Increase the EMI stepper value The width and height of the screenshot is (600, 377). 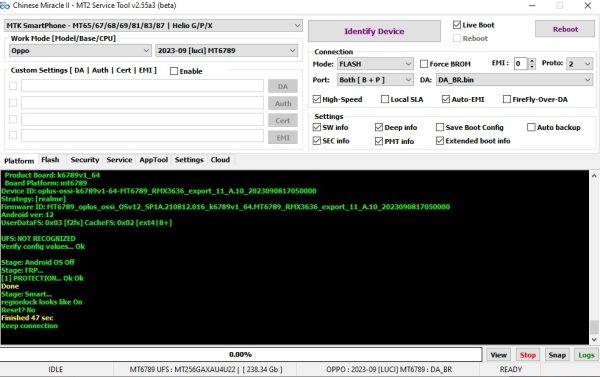(532, 60)
